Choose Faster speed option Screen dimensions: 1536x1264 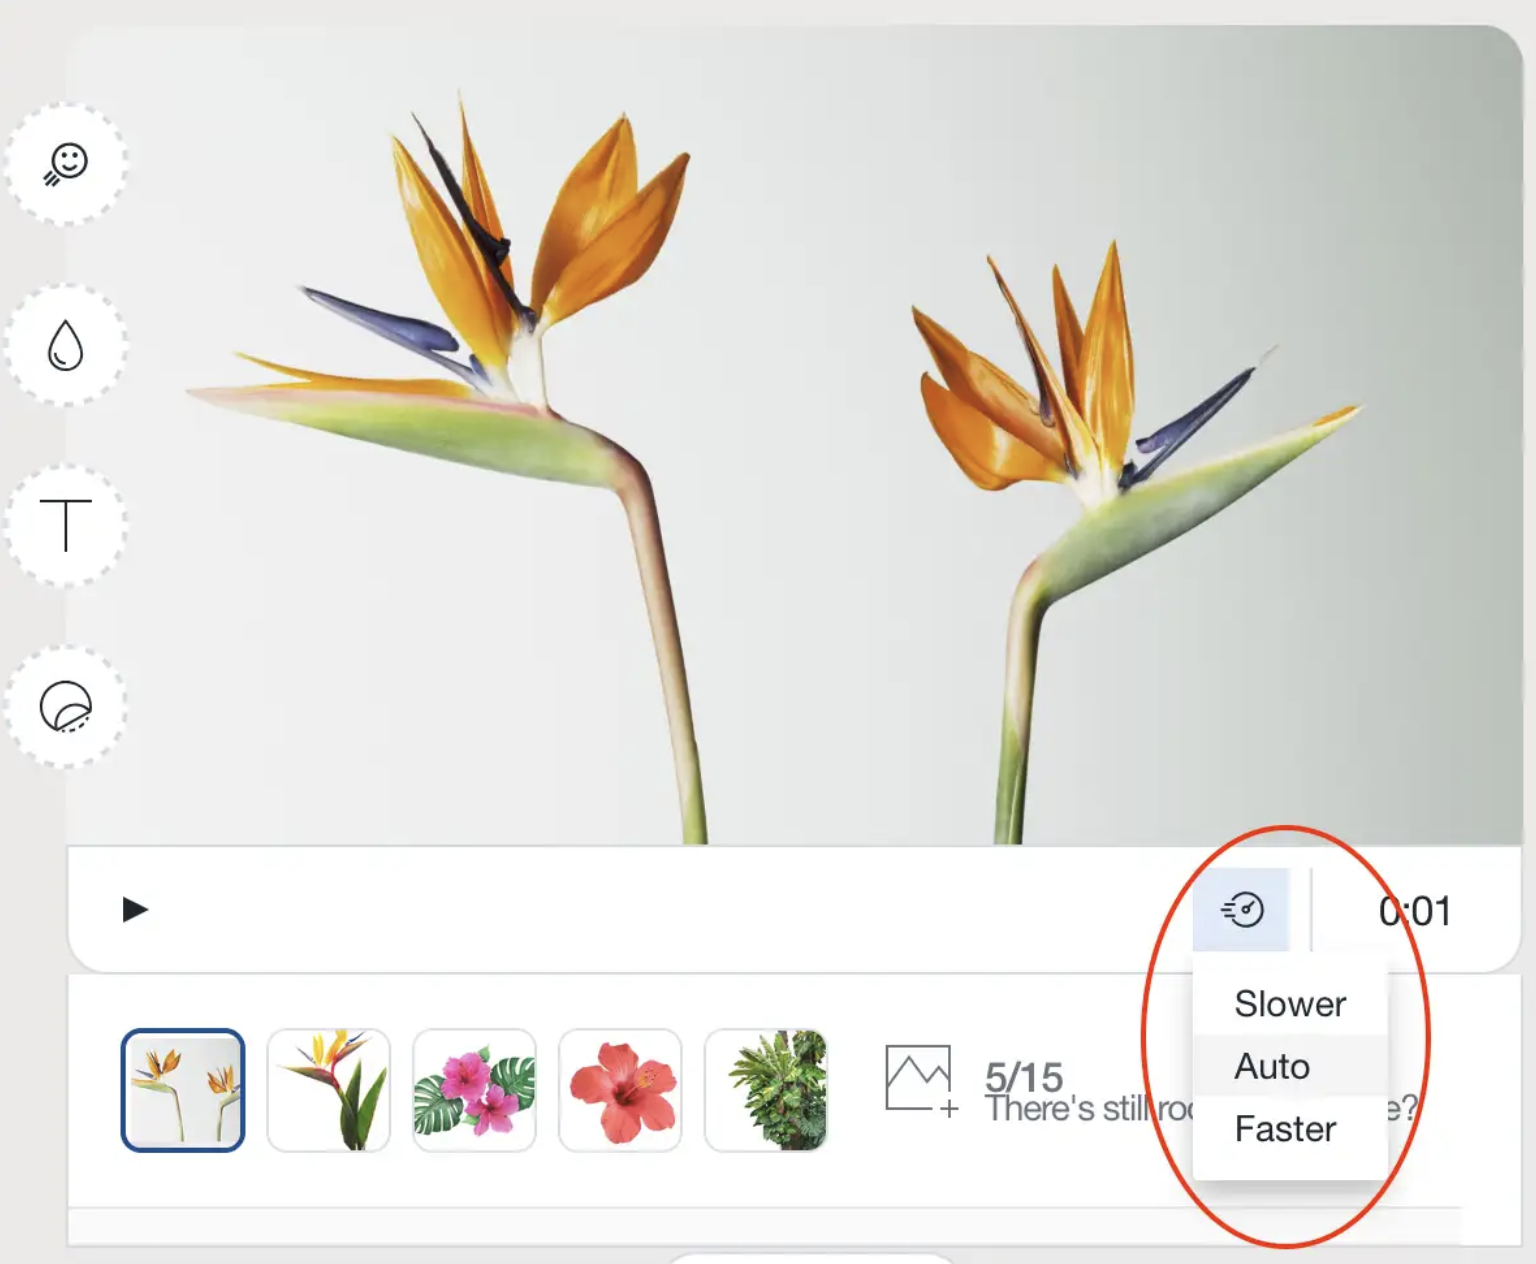tap(1290, 1129)
